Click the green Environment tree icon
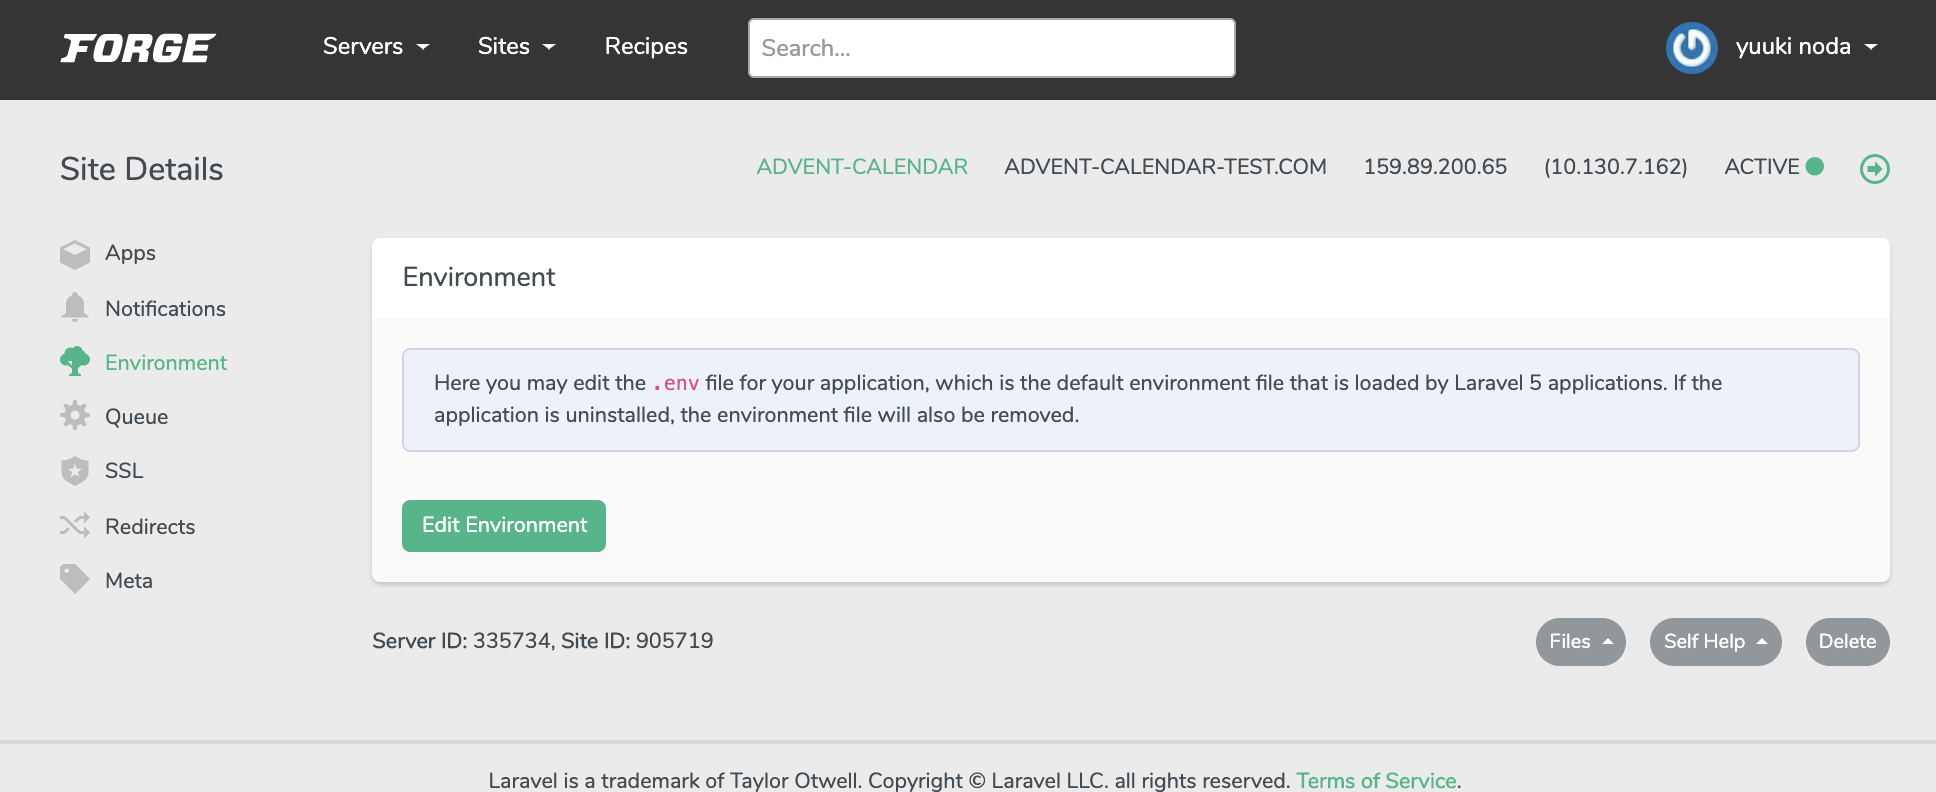This screenshot has width=1936, height=792. pos(75,361)
